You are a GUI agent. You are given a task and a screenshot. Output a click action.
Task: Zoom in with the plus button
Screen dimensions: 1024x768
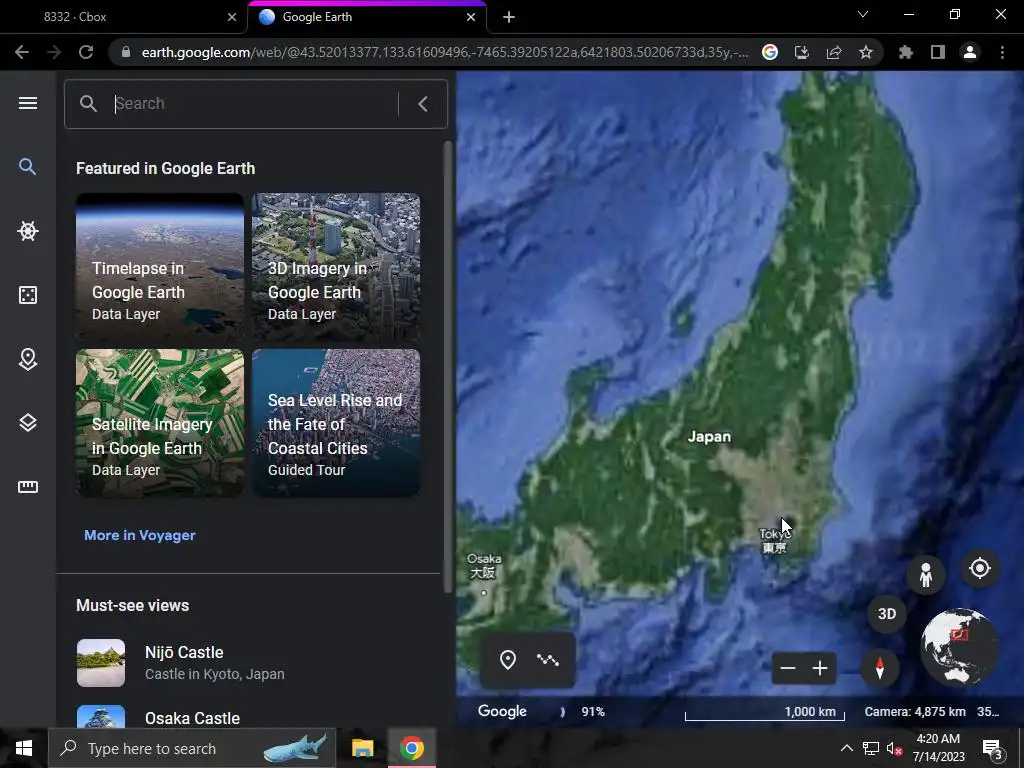click(x=820, y=668)
